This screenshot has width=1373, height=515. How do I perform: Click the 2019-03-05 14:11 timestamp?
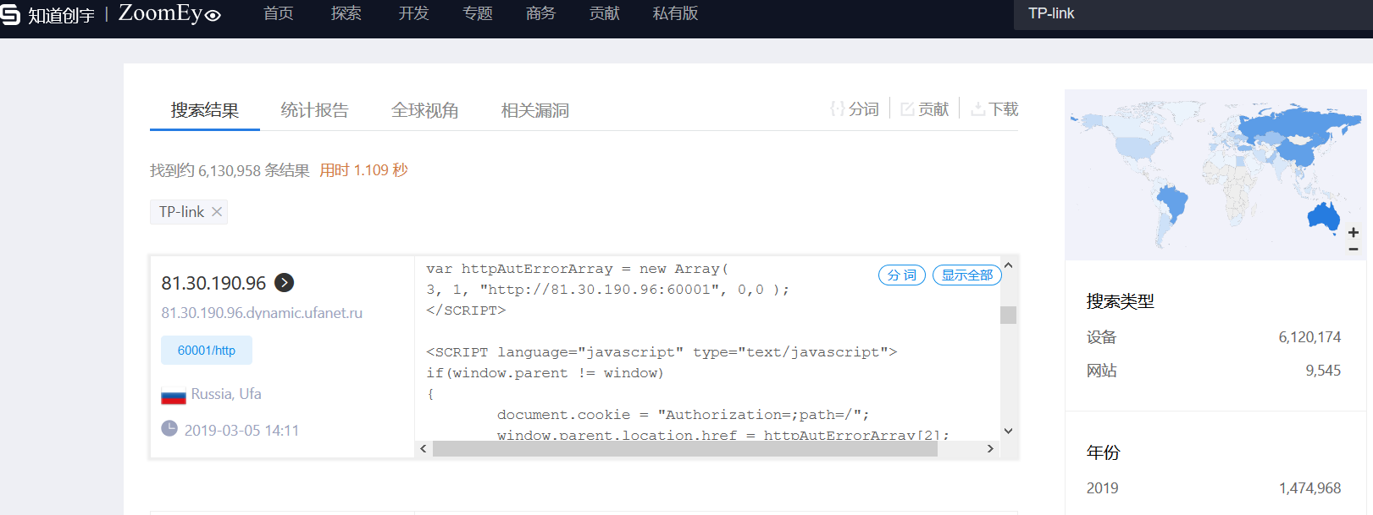click(242, 431)
